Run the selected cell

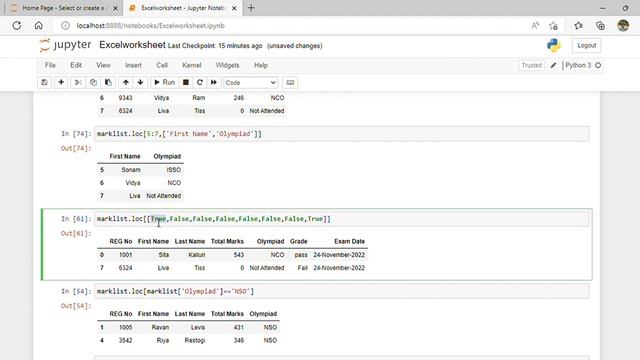[x=164, y=82]
